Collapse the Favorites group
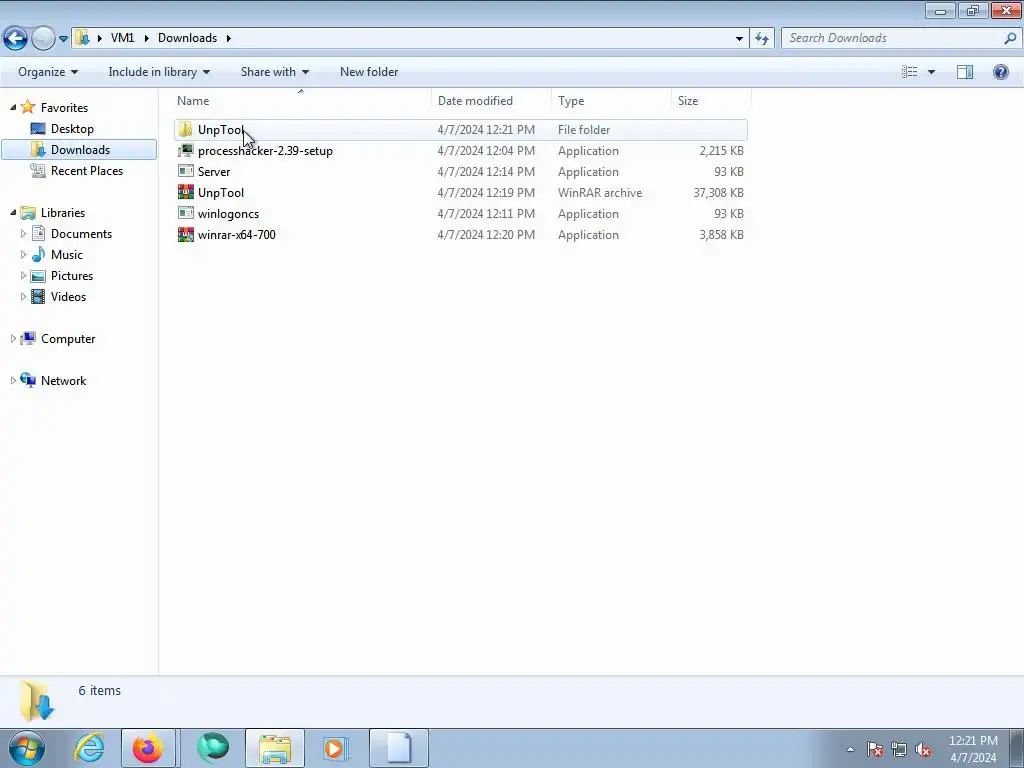Screen dimensions: 1024x768 coord(13,107)
